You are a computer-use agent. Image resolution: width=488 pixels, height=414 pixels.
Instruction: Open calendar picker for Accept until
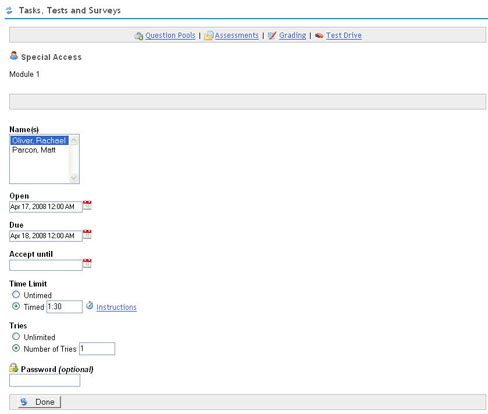(87, 263)
